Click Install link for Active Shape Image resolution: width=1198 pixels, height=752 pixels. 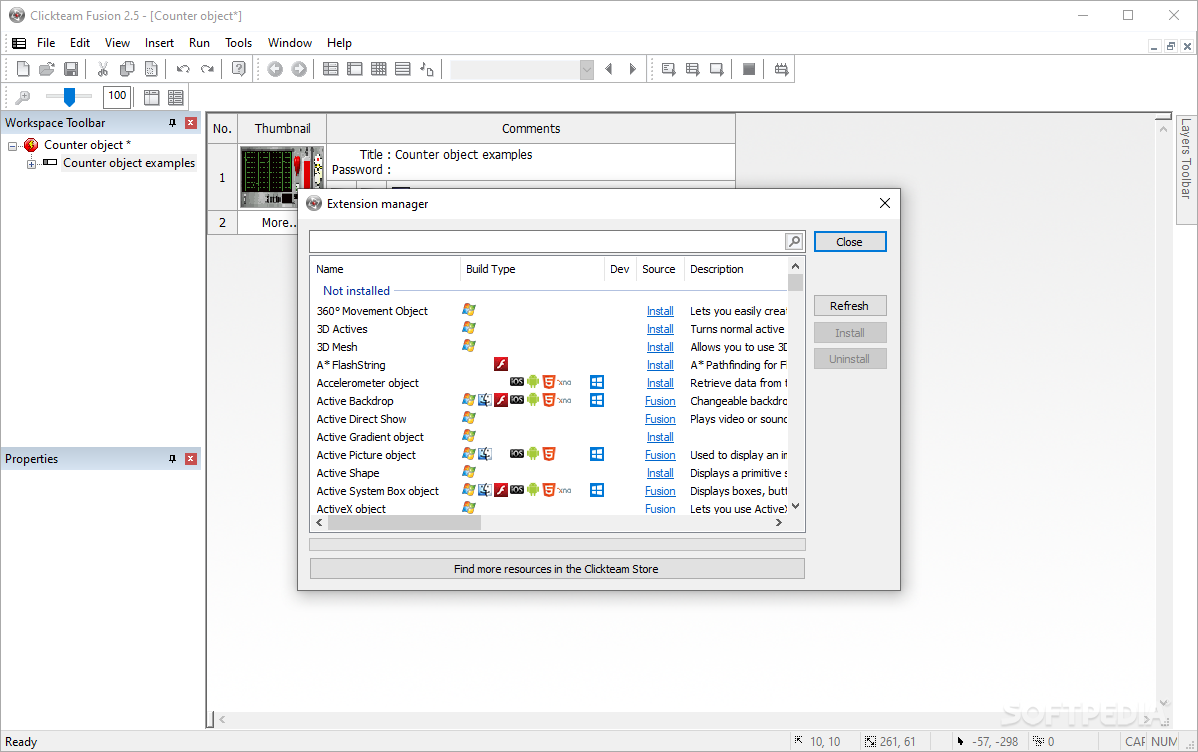pyautogui.click(x=660, y=473)
